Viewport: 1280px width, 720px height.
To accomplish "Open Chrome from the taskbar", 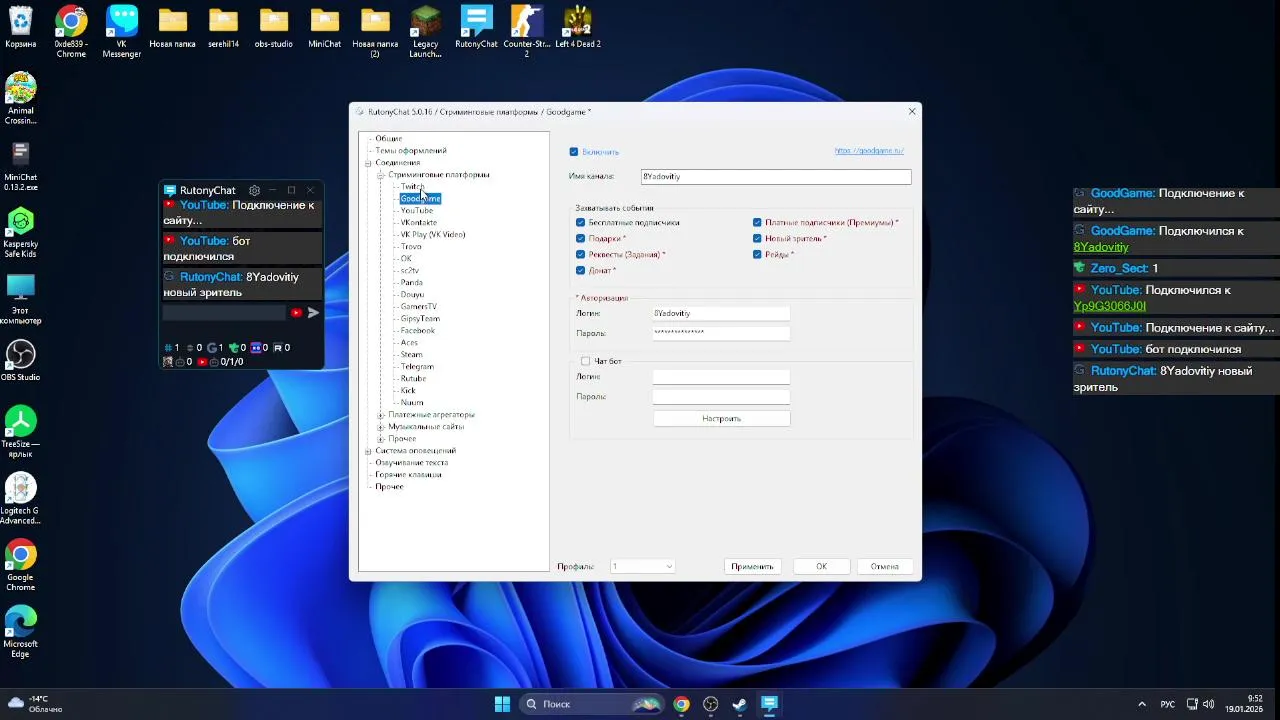I will (x=681, y=704).
